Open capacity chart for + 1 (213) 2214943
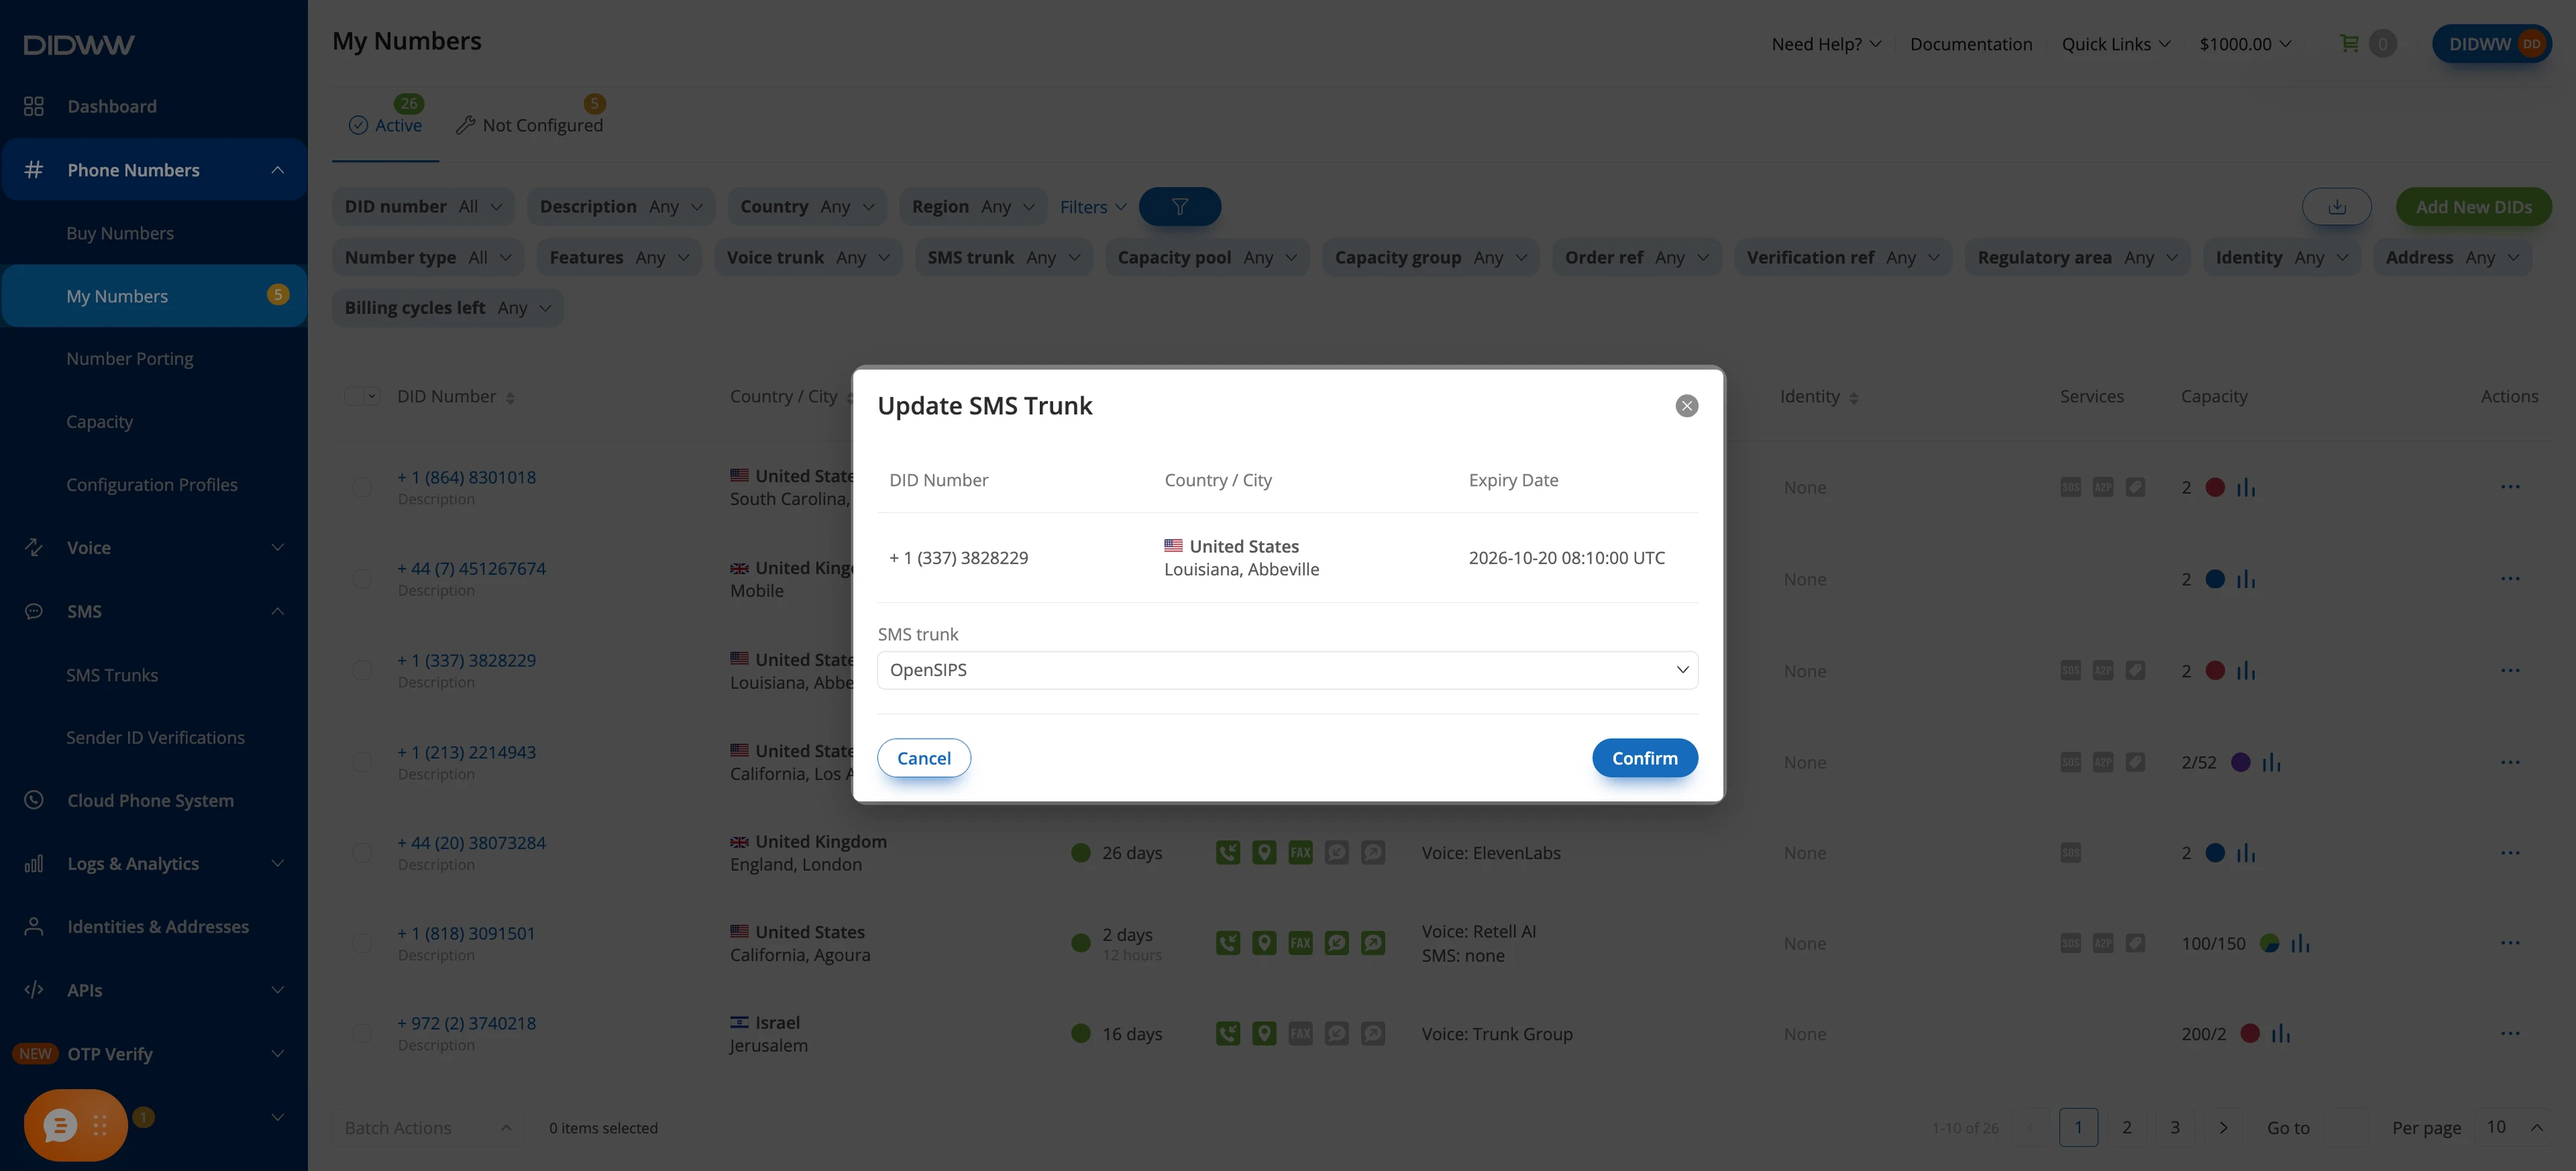This screenshot has height=1171, width=2576. click(x=2271, y=762)
